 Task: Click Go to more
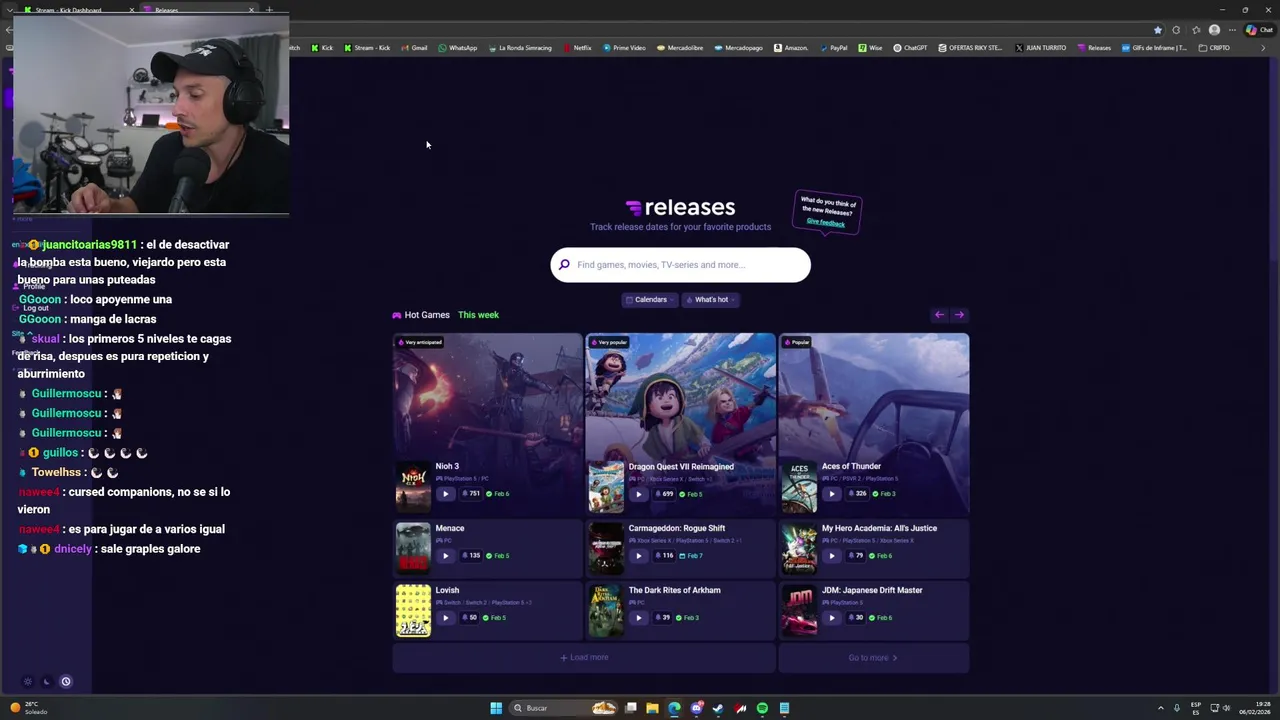[873, 658]
